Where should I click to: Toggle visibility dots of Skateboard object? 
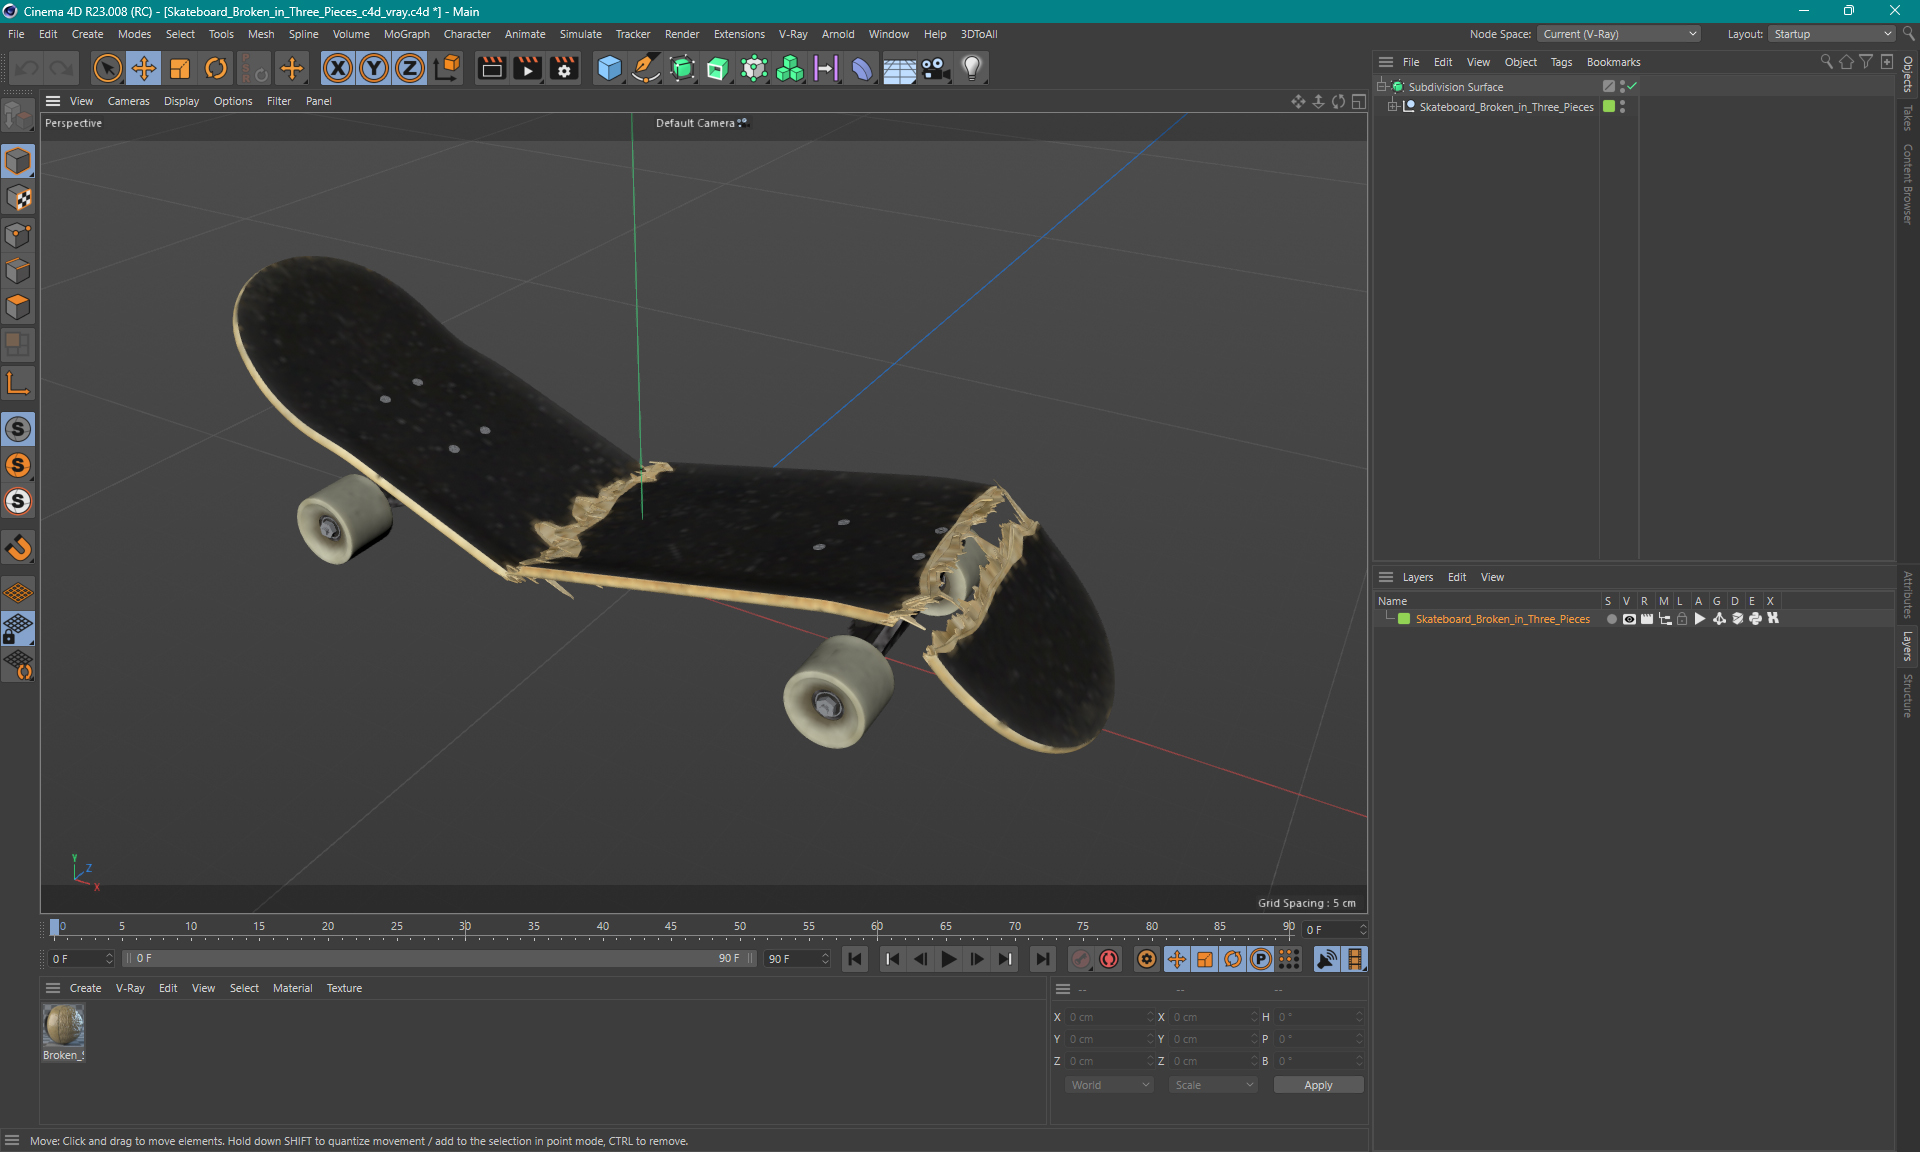[x=1622, y=106]
